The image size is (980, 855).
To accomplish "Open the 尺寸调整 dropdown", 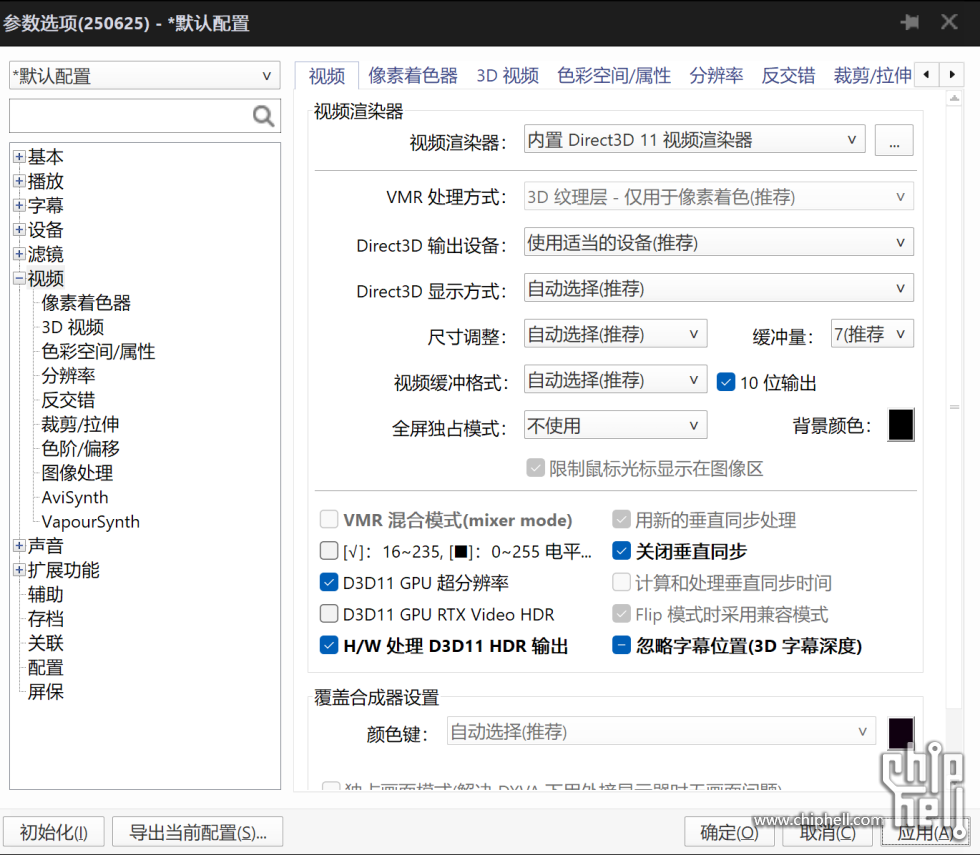I will click(616, 334).
